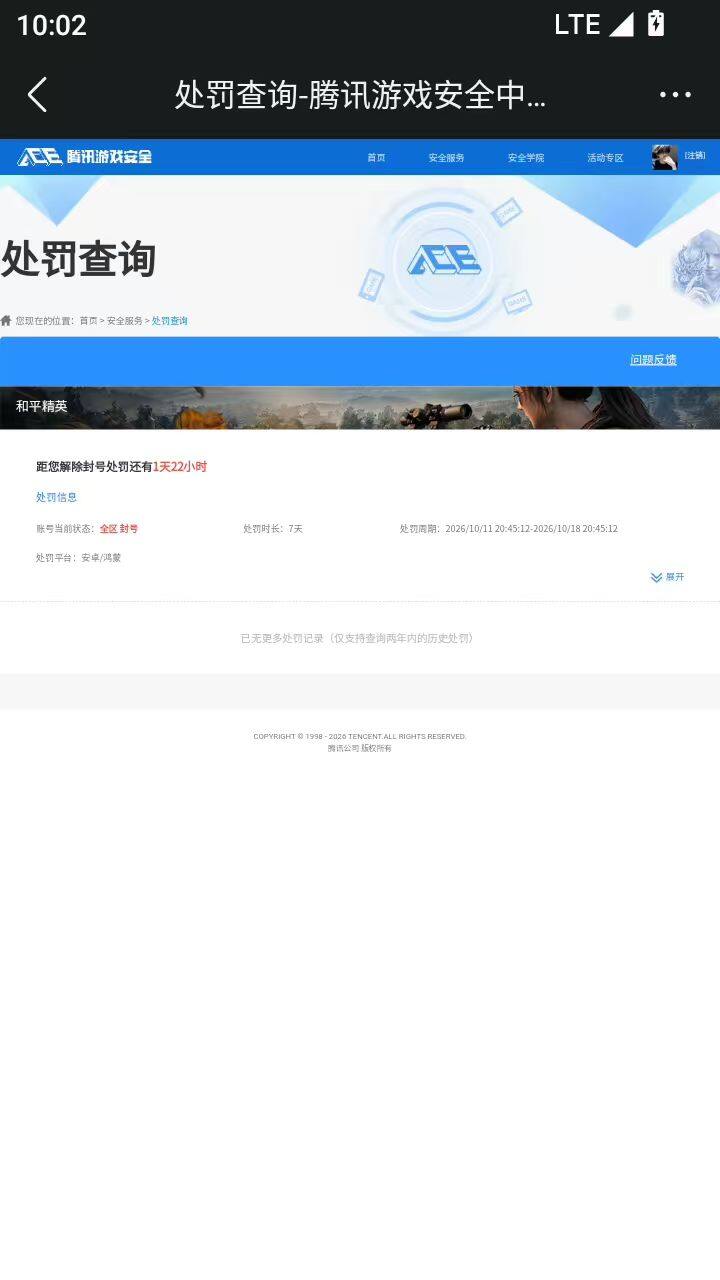Click the ACE 腾讯游戏安全 logo
The height and width of the screenshot is (1280, 720).
pos(85,157)
